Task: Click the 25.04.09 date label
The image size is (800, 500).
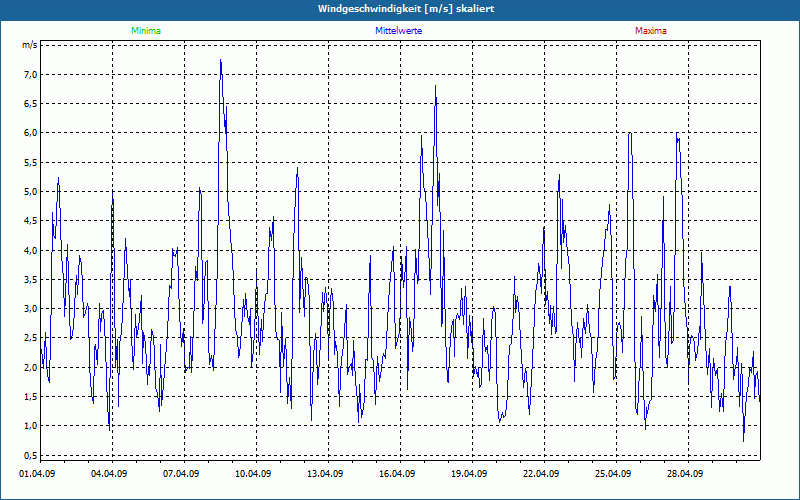Action: pyautogui.click(x=613, y=473)
